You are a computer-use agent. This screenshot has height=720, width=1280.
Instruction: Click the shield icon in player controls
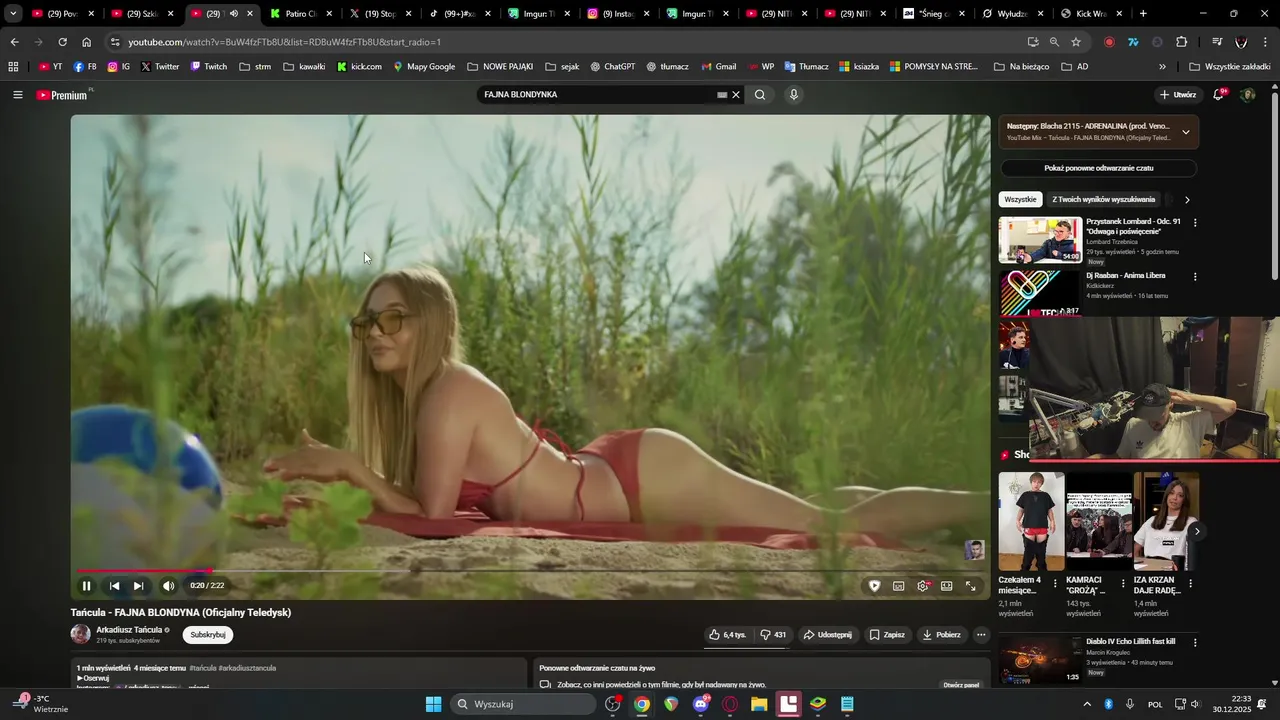point(874,586)
